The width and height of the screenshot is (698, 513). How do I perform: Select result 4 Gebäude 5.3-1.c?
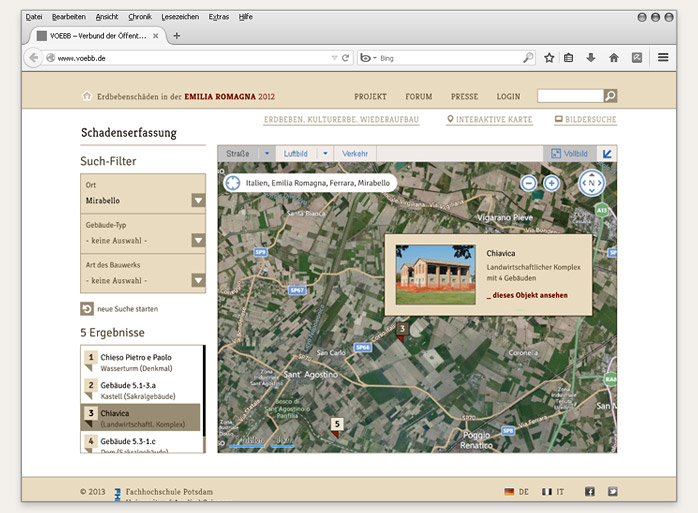click(142, 444)
